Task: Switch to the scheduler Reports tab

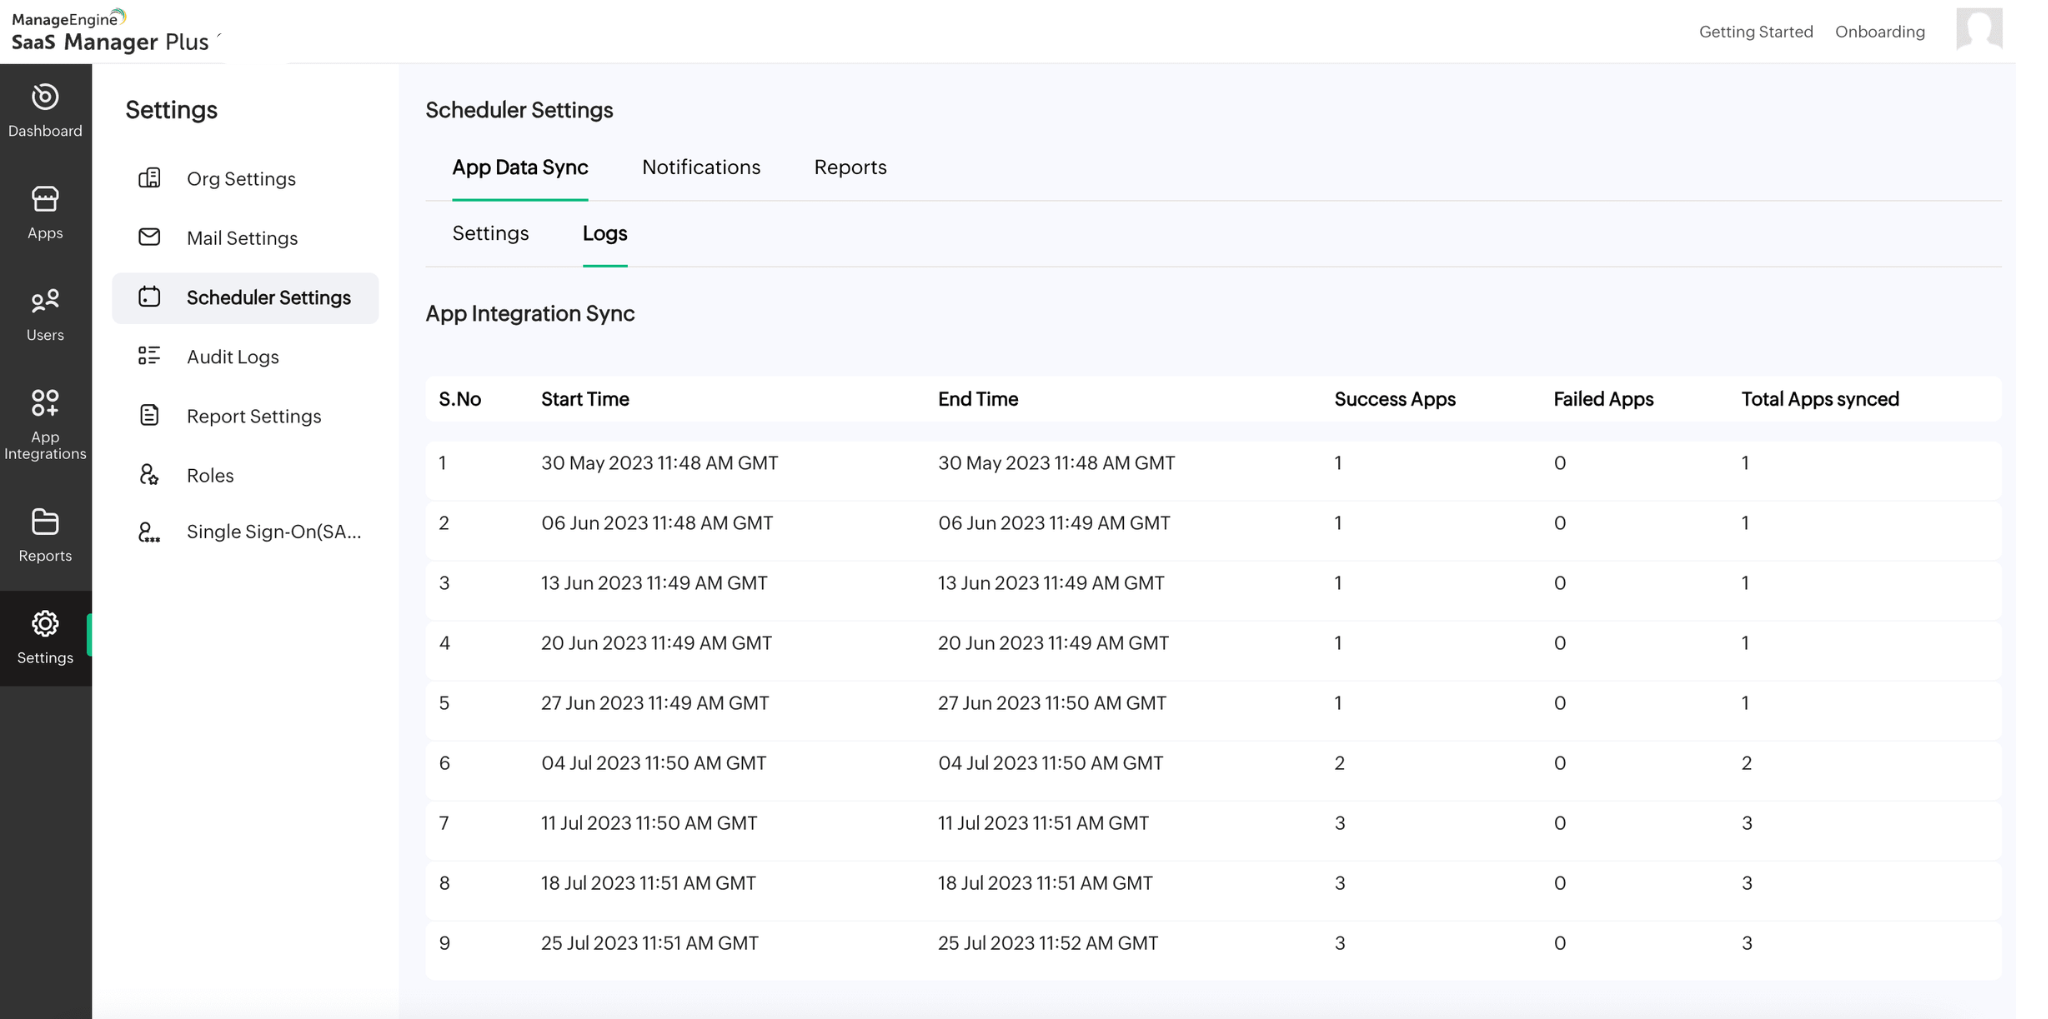Action: tap(850, 167)
